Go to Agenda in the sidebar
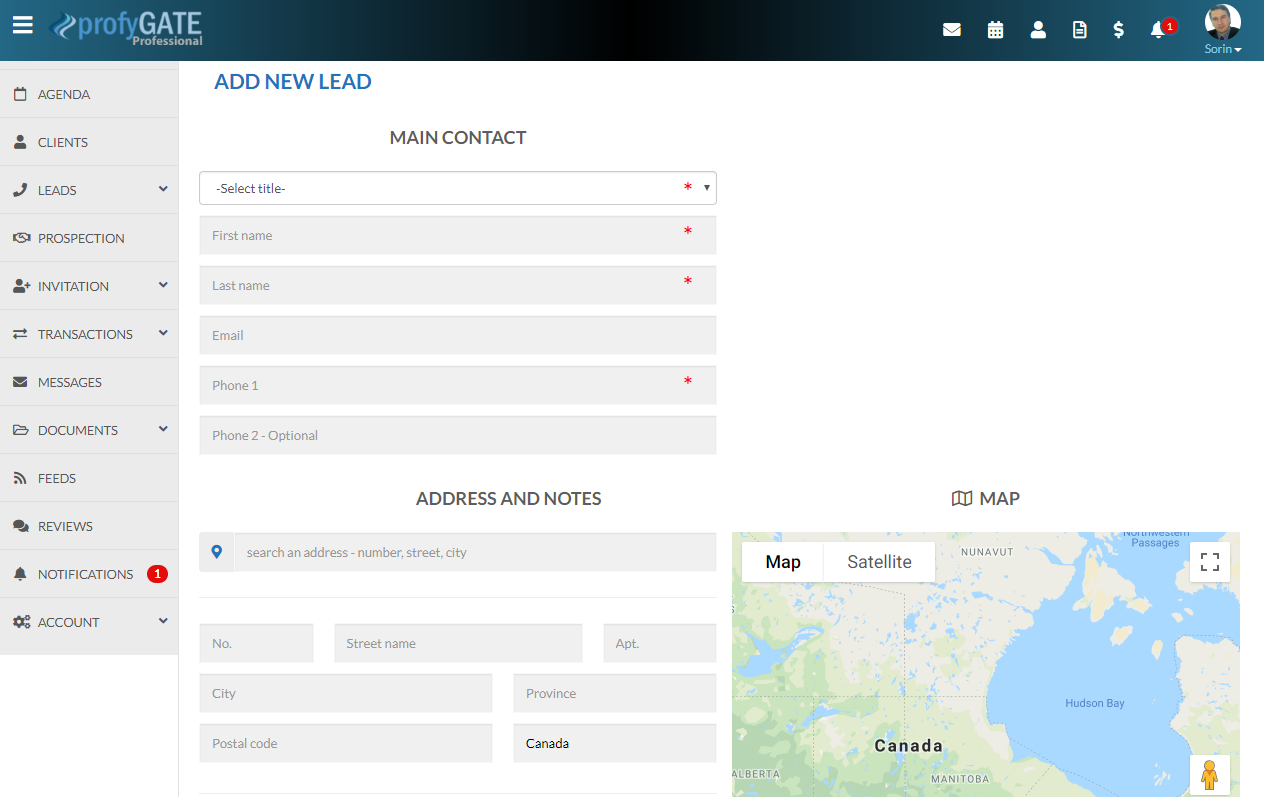Viewport: 1264px width, 797px height. (64, 94)
